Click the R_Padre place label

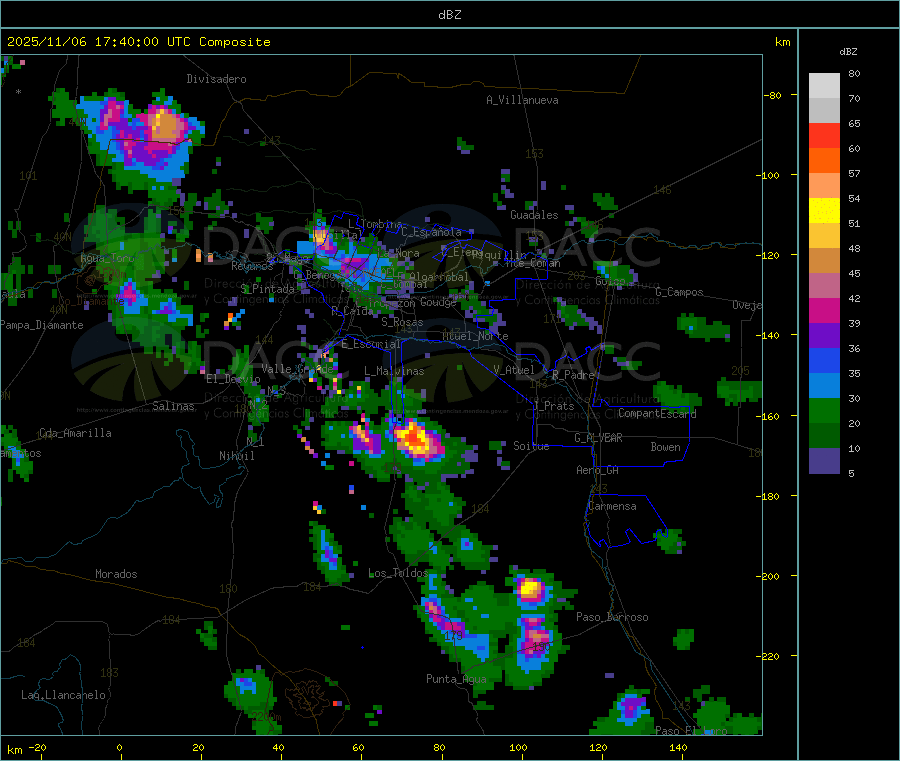coord(573,375)
